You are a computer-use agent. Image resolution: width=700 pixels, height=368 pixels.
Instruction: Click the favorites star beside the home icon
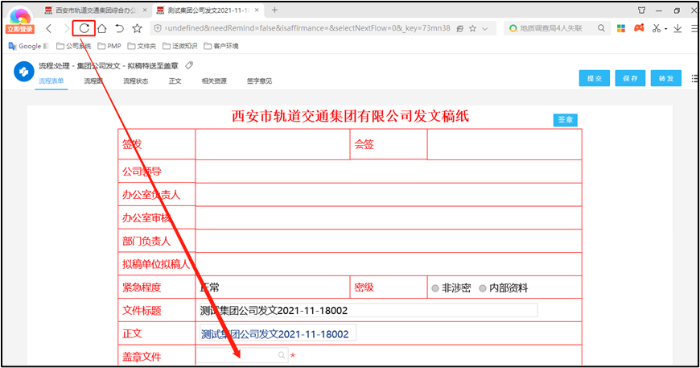[x=137, y=29]
